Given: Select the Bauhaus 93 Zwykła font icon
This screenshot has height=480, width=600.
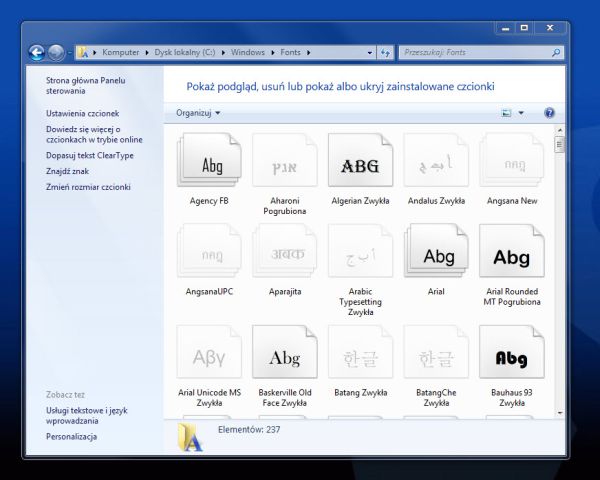Looking at the screenshot, I should click(x=512, y=352).
